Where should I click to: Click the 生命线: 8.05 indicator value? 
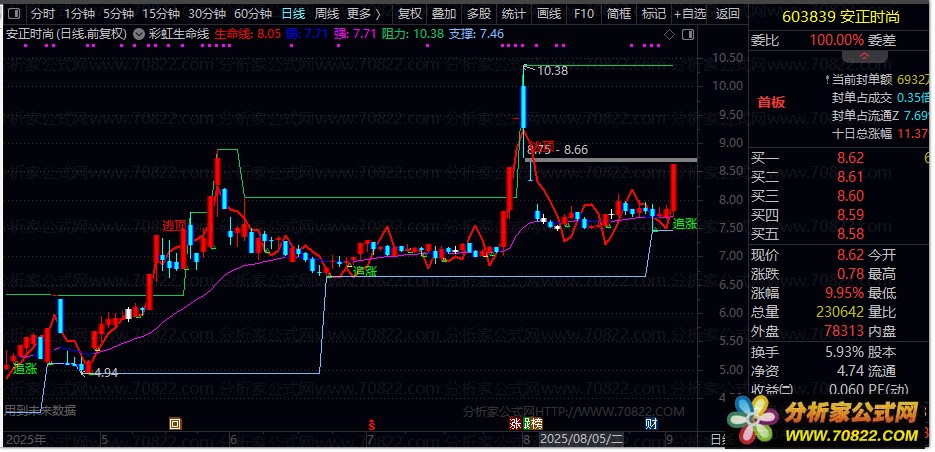tap(247, 34)
